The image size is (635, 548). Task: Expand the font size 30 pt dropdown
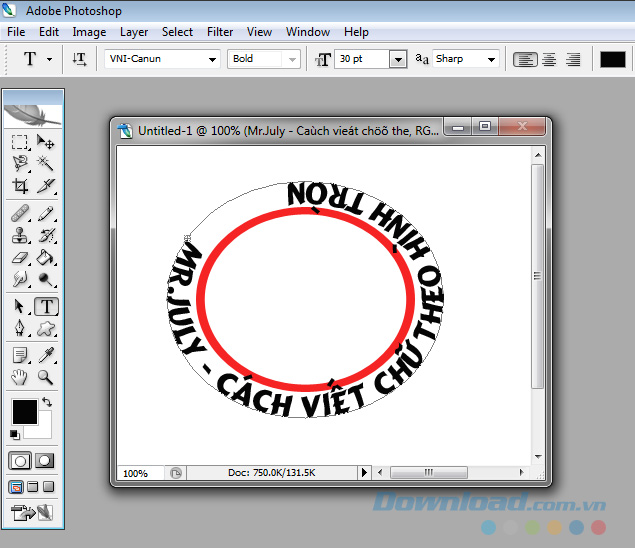tap(398, 59)
